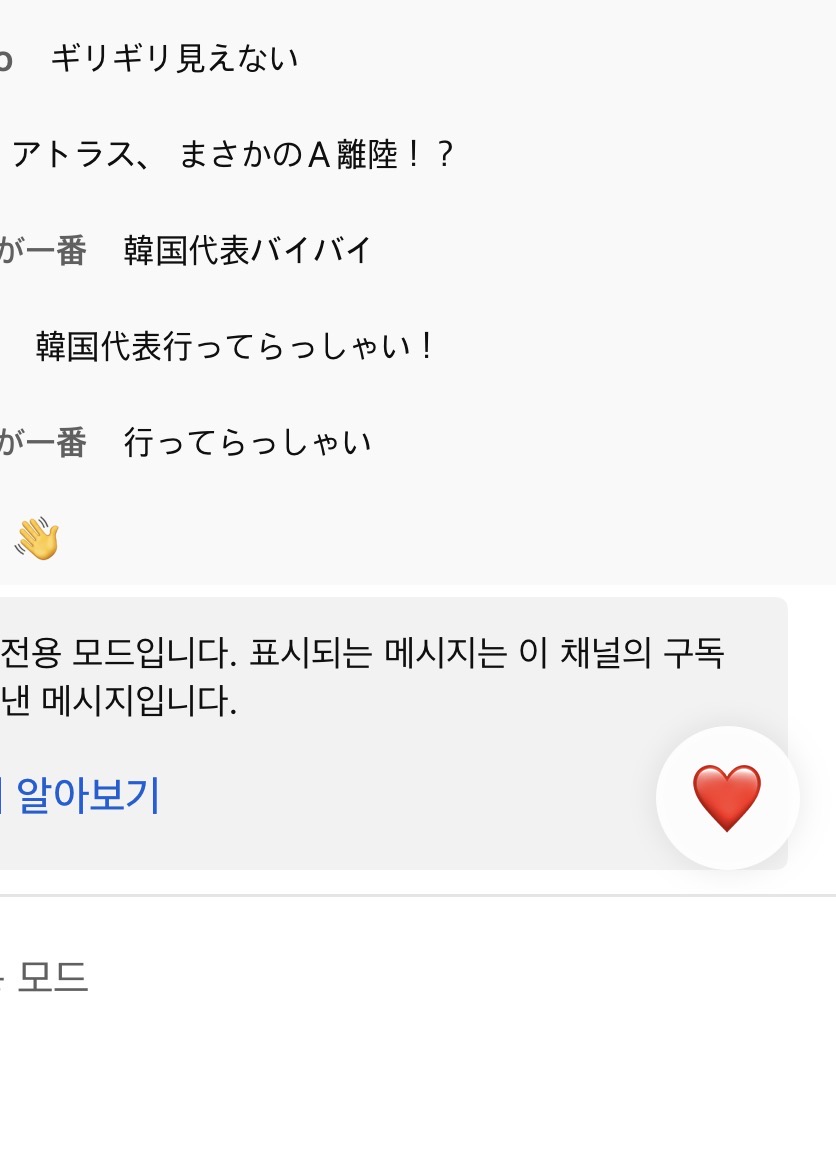
Task: Select the 行ってらっしゃい message by が一番
Action: click(x=247, y=442)
